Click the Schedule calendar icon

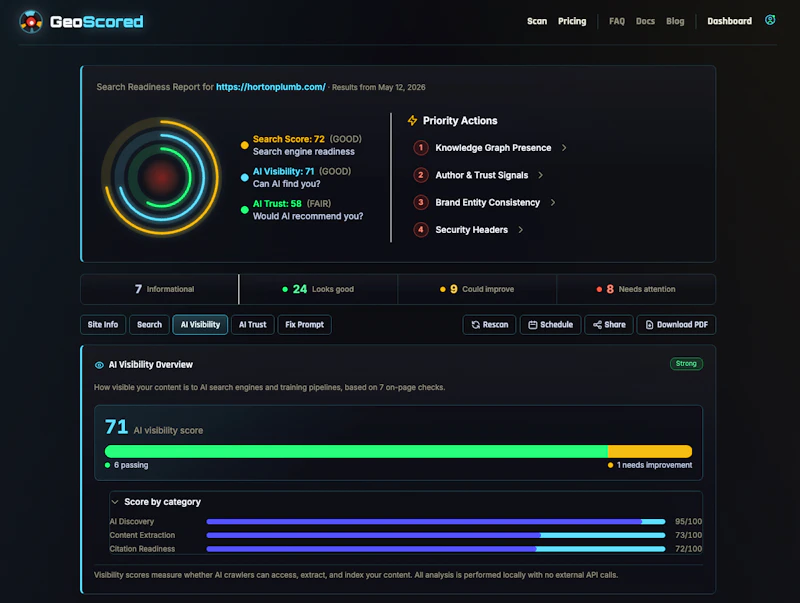click(x=533, y=325)
